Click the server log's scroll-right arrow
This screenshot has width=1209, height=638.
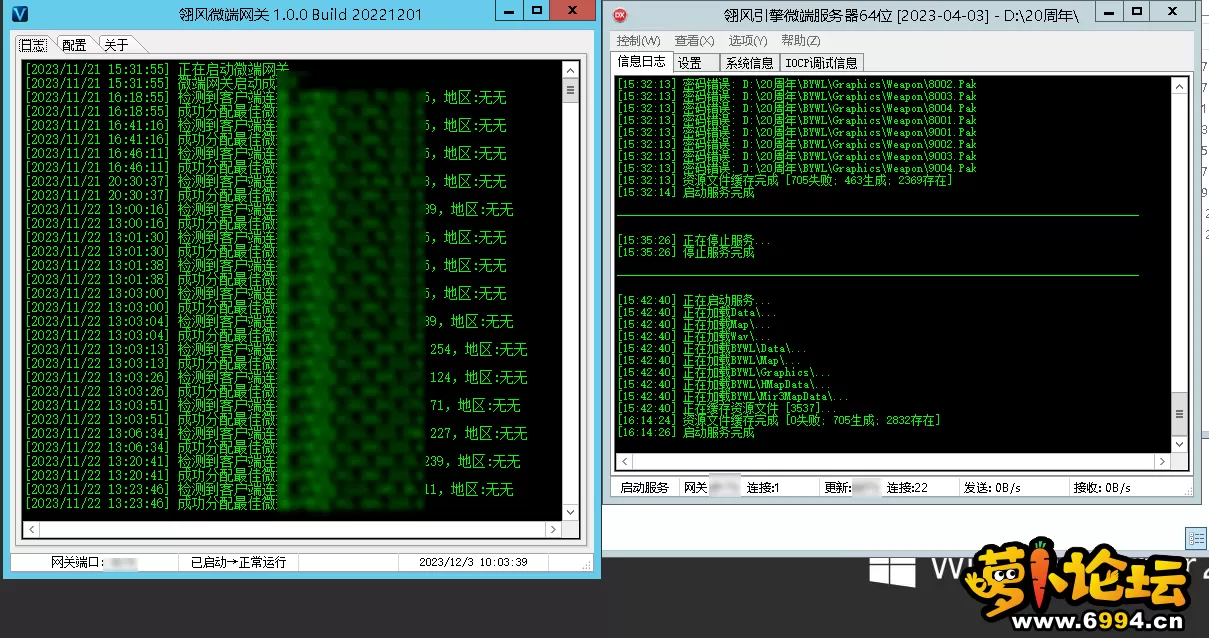coord(1162,461)
